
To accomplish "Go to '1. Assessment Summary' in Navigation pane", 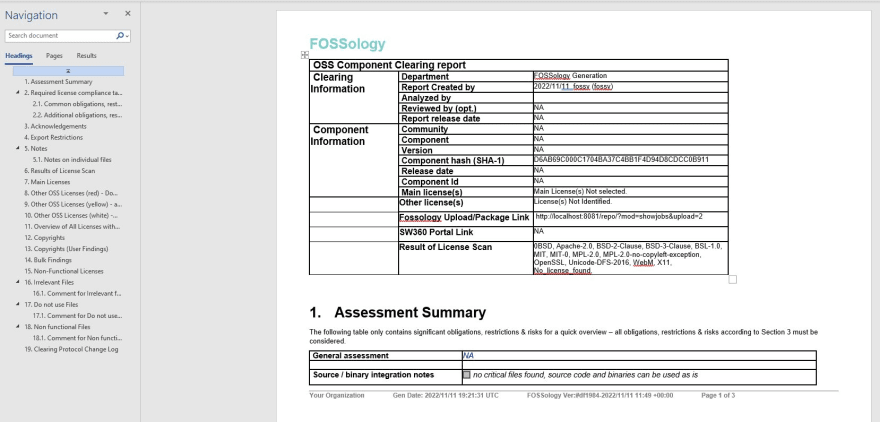I will (58, 81).
